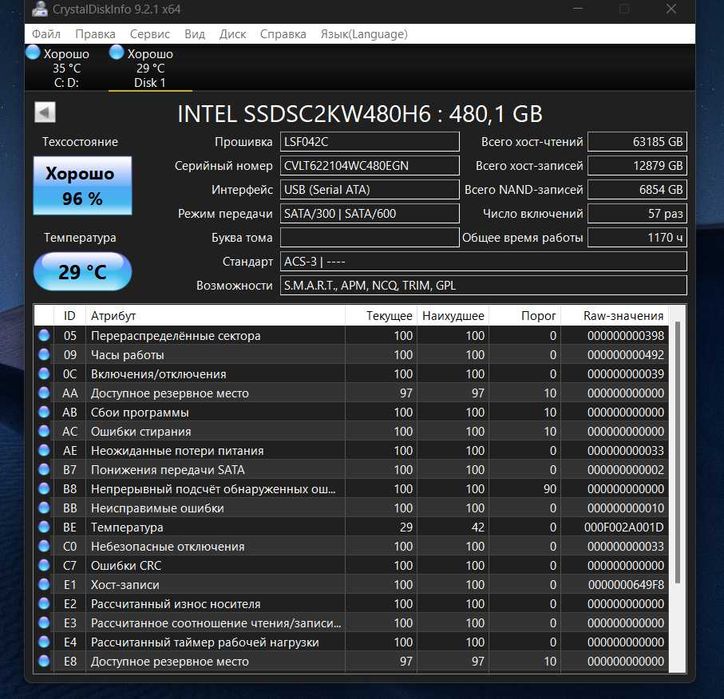The height and width of the screenshot is (699, 724).
Task: Click status icon of row 0C Включения/отключения
Action: tap(44, 374)
